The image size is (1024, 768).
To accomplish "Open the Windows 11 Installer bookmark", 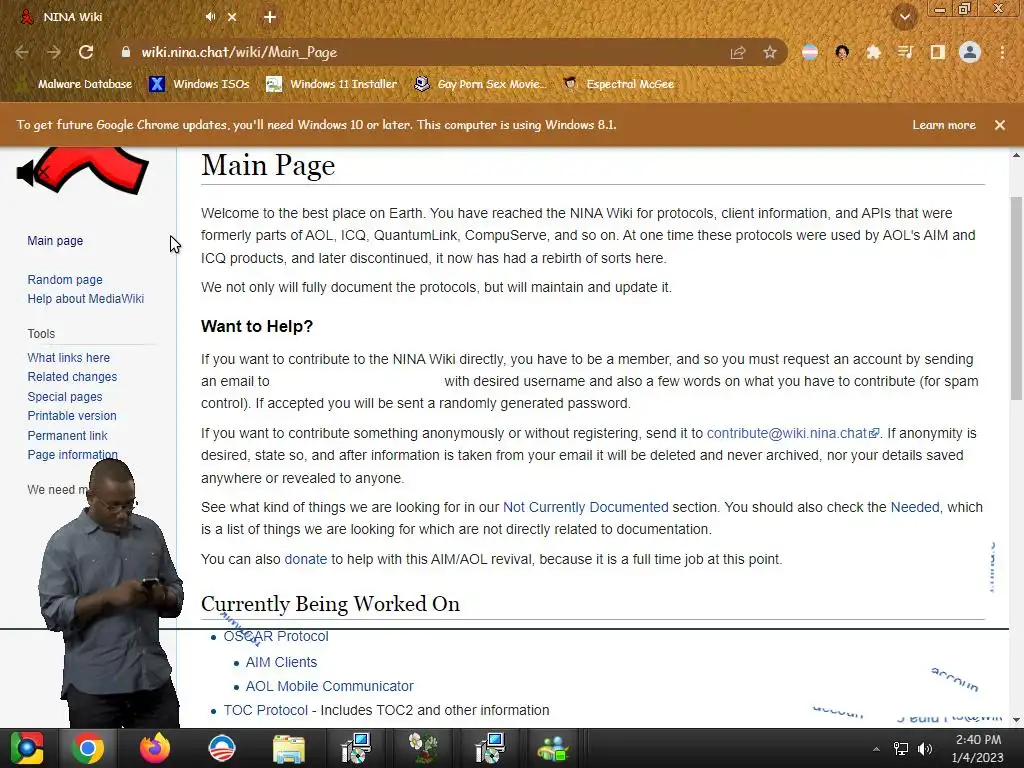I will (332, 84).
